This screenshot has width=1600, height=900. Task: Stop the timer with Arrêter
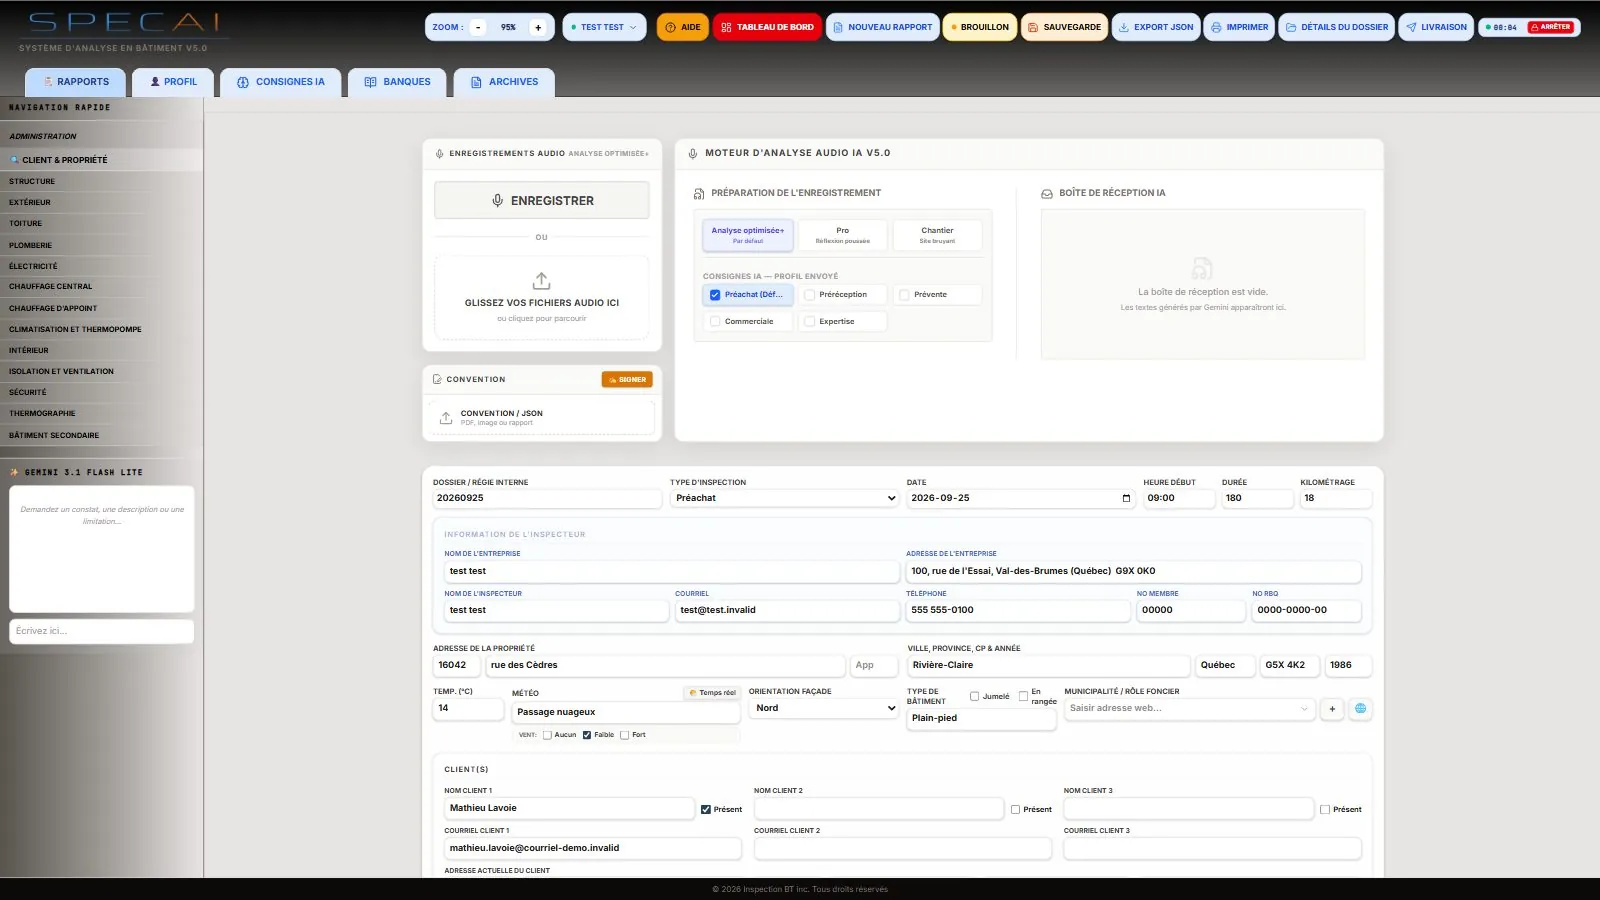(1550, 27)
